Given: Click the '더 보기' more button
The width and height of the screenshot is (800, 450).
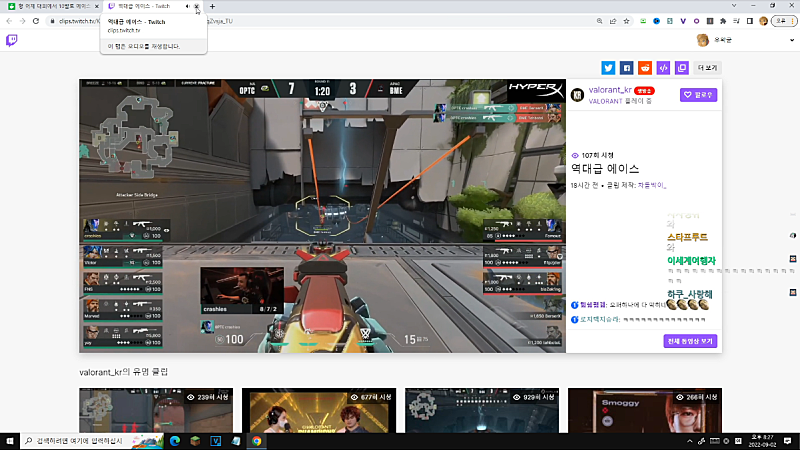Looking at the screenshot, I should (707, 68).
